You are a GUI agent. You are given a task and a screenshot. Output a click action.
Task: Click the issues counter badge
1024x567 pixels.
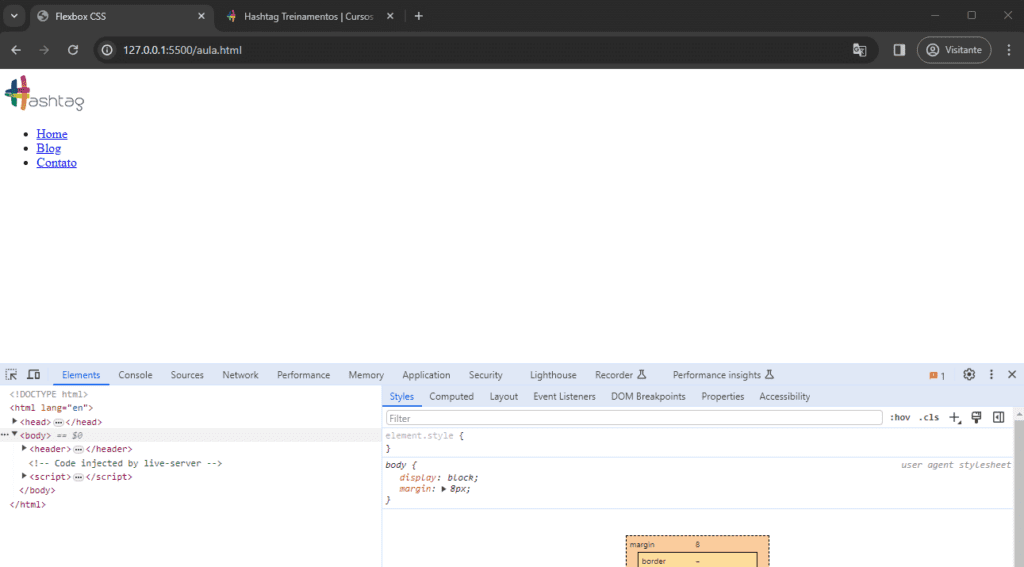click(x=937, y=375)
